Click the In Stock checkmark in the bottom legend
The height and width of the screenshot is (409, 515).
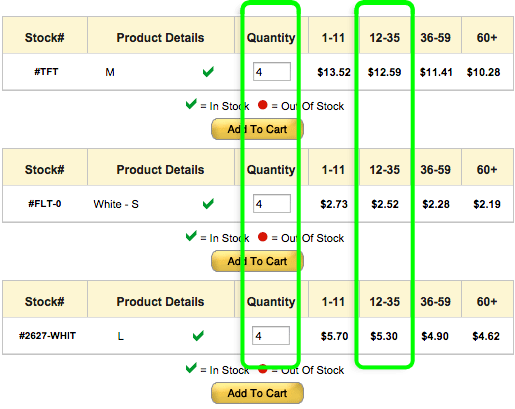(191, 368)
